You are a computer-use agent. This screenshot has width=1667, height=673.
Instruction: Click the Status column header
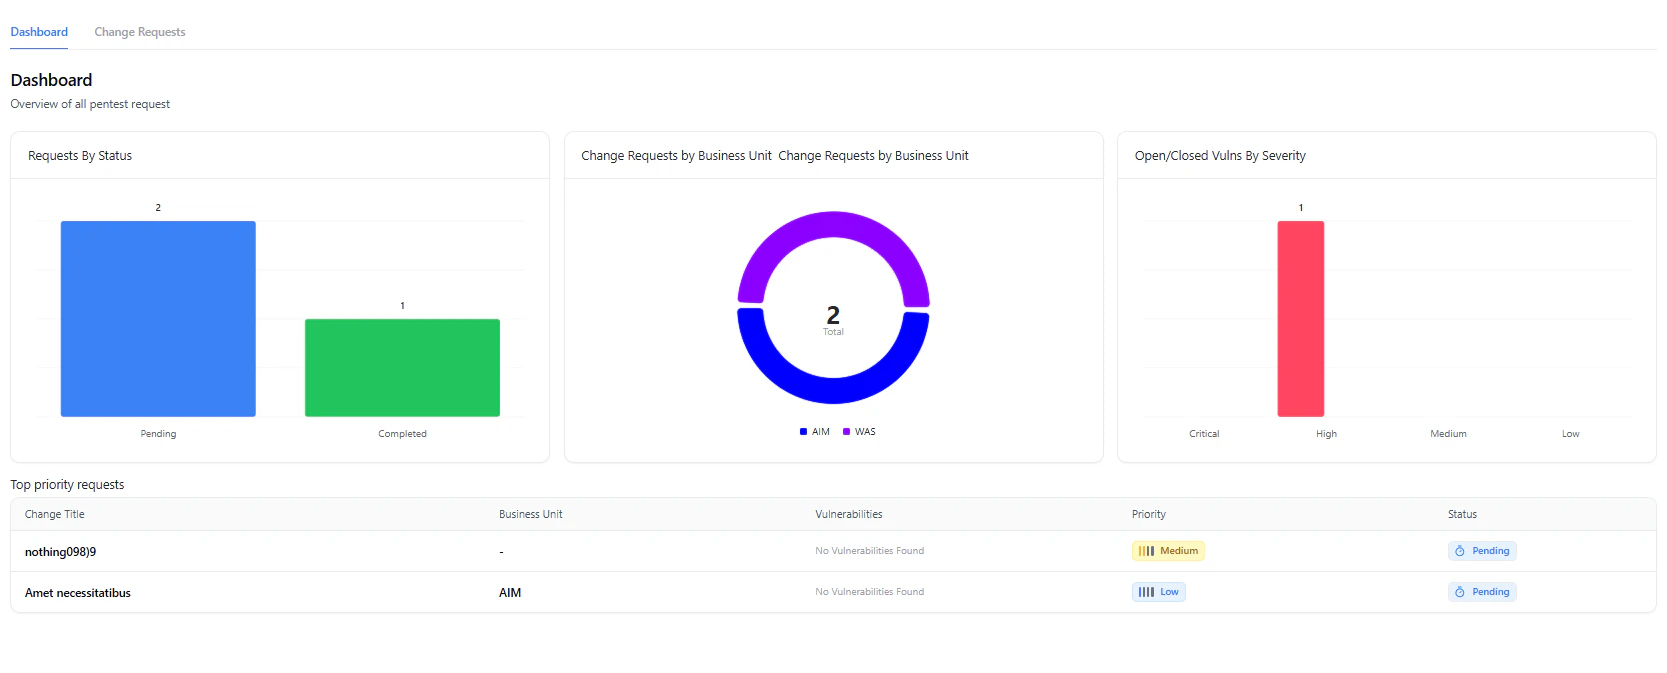(x=1462, y=514)
